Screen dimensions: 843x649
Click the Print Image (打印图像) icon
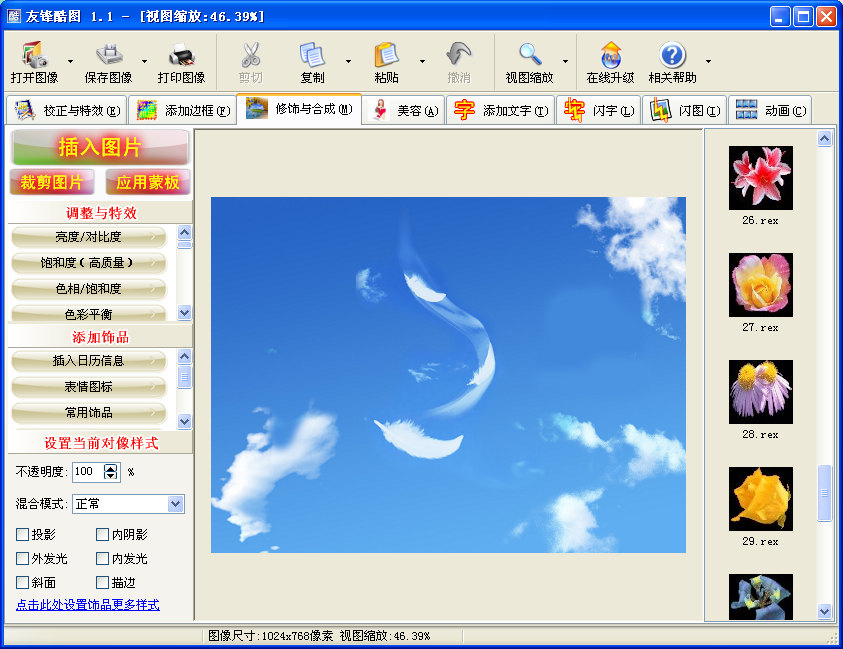181,56
